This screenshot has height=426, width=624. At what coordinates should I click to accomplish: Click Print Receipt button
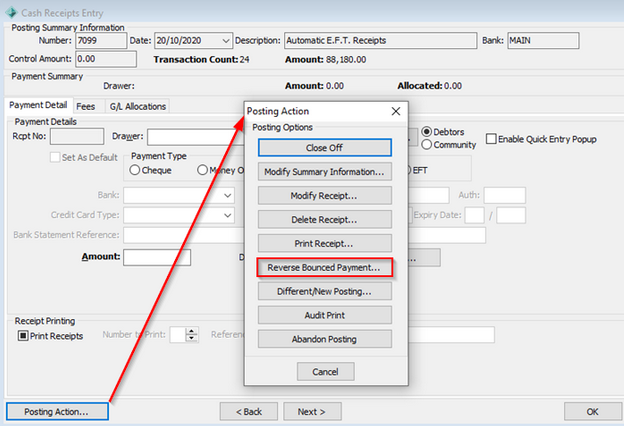325,243
